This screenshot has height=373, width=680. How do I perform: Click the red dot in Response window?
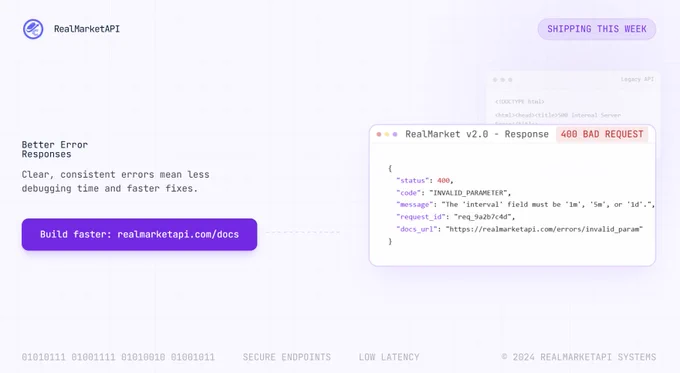pos(379,134)
